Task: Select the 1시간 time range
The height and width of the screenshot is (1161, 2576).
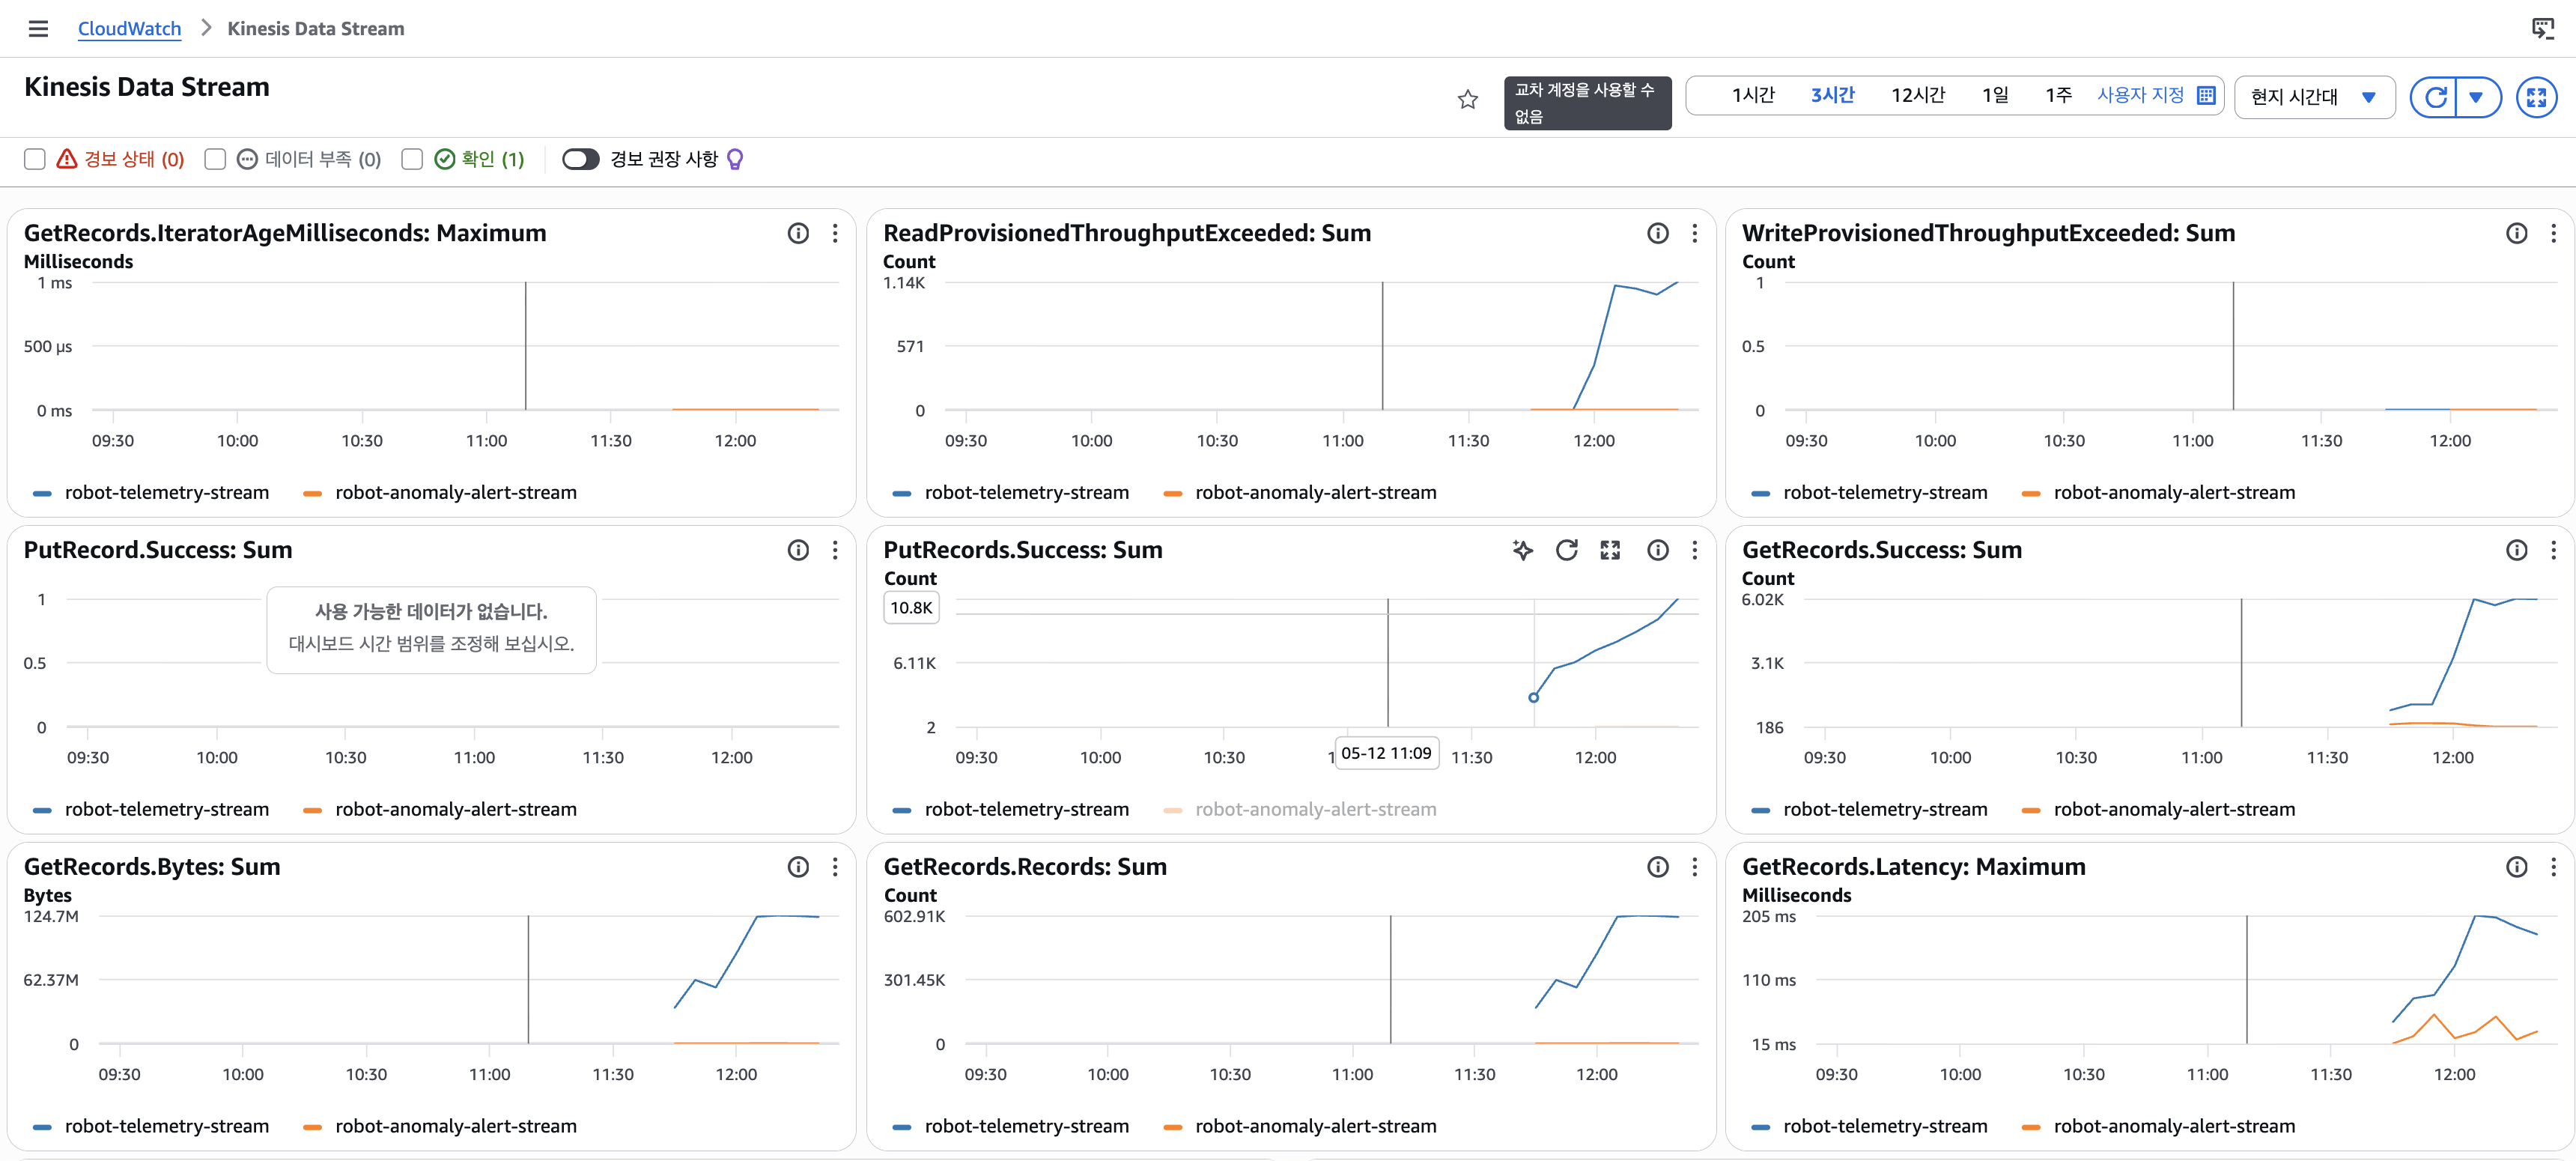Action: coord(1753,96)
